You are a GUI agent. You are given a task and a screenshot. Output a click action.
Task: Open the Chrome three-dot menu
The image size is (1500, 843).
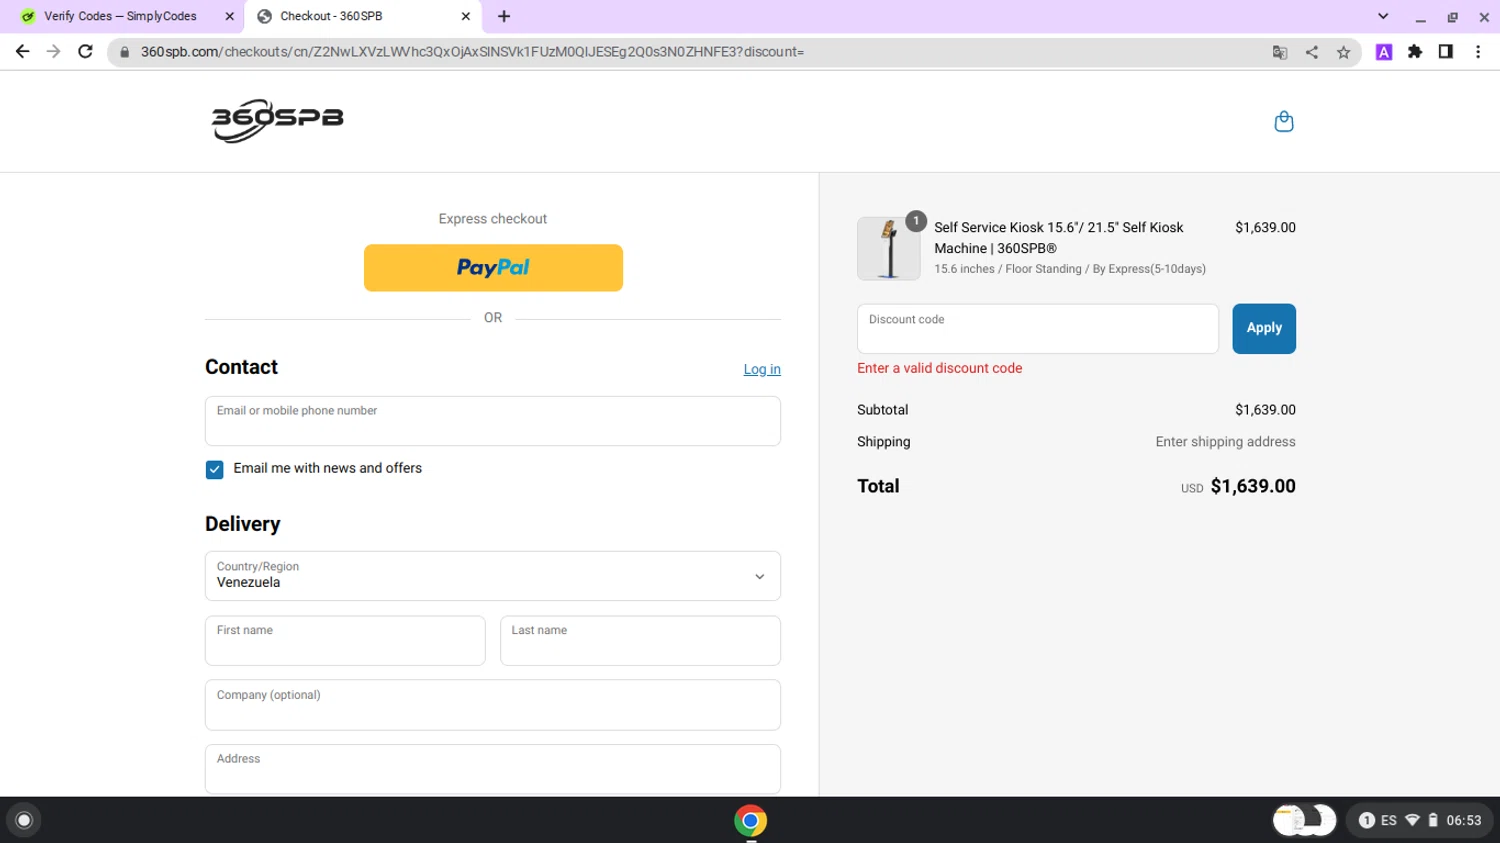1478,52
